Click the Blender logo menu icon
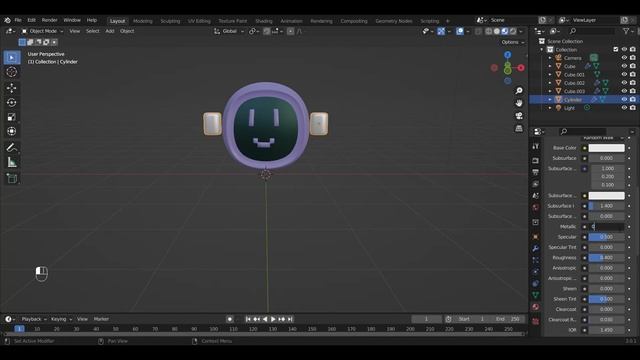Image resolution: width=640 pixels, height=360 pixels. pos(7,20)
